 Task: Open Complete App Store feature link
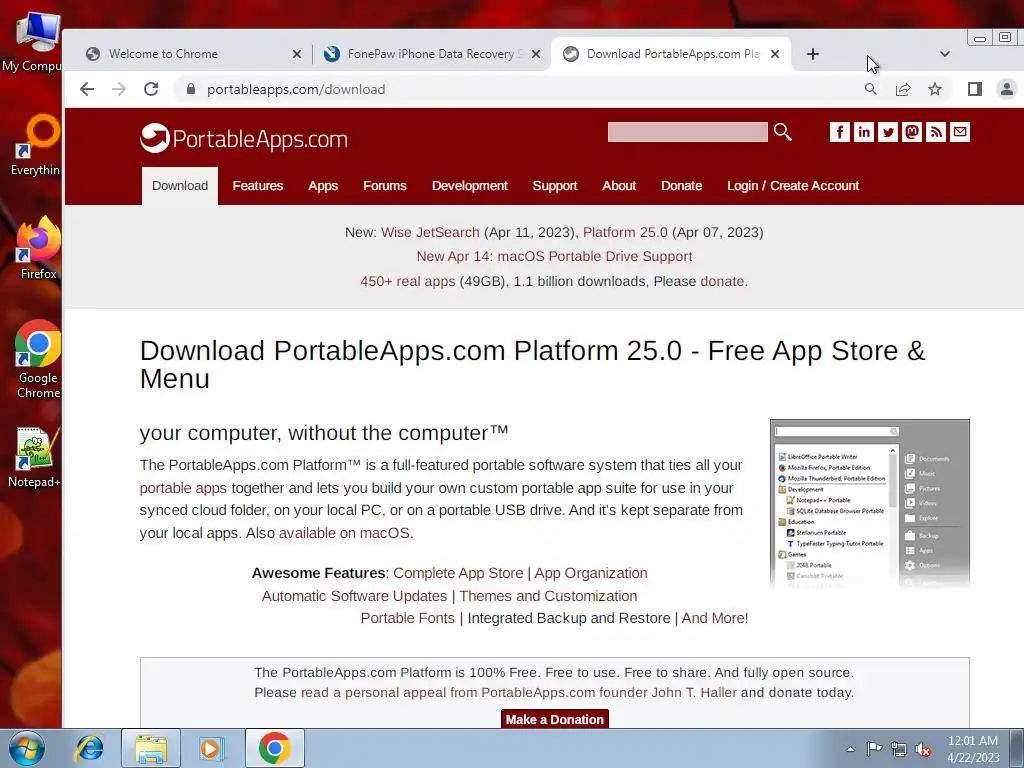point(458,573)
